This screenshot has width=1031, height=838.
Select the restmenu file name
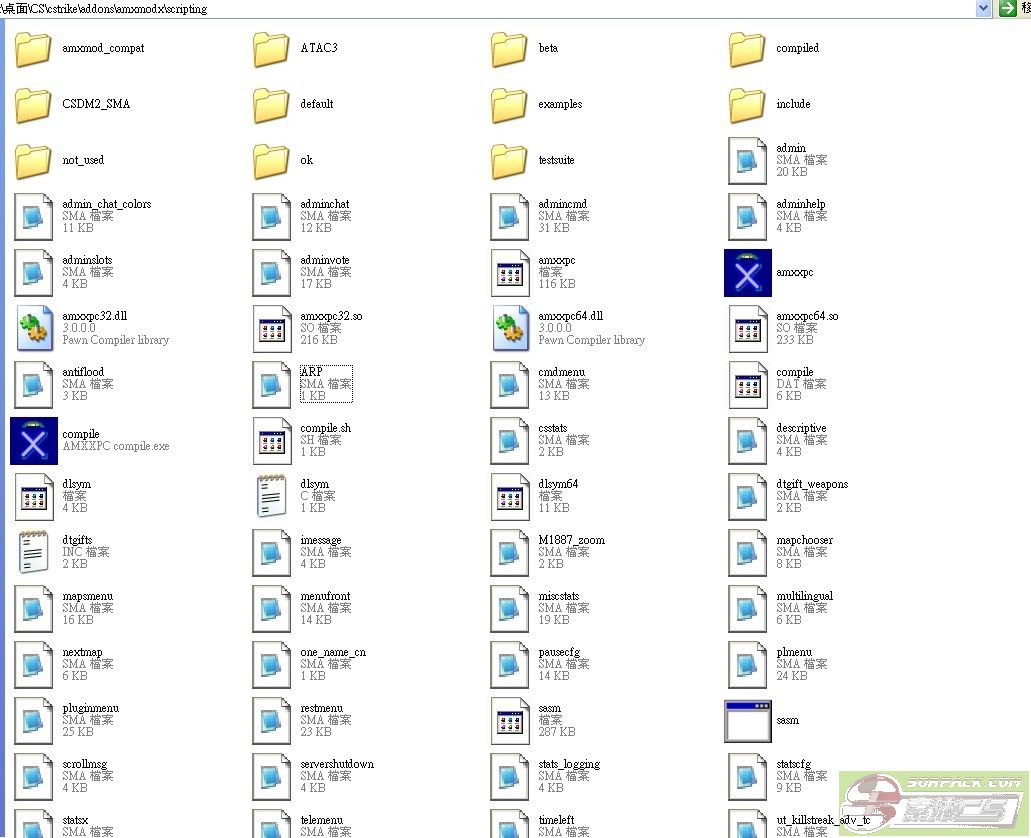(322, 708)
